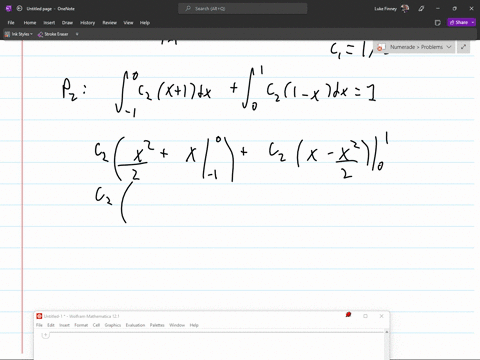Image resolution: width=480 pixels, height=360 pixels.
Task: Click the Search box in OneNote
Action: coord(243,9)
